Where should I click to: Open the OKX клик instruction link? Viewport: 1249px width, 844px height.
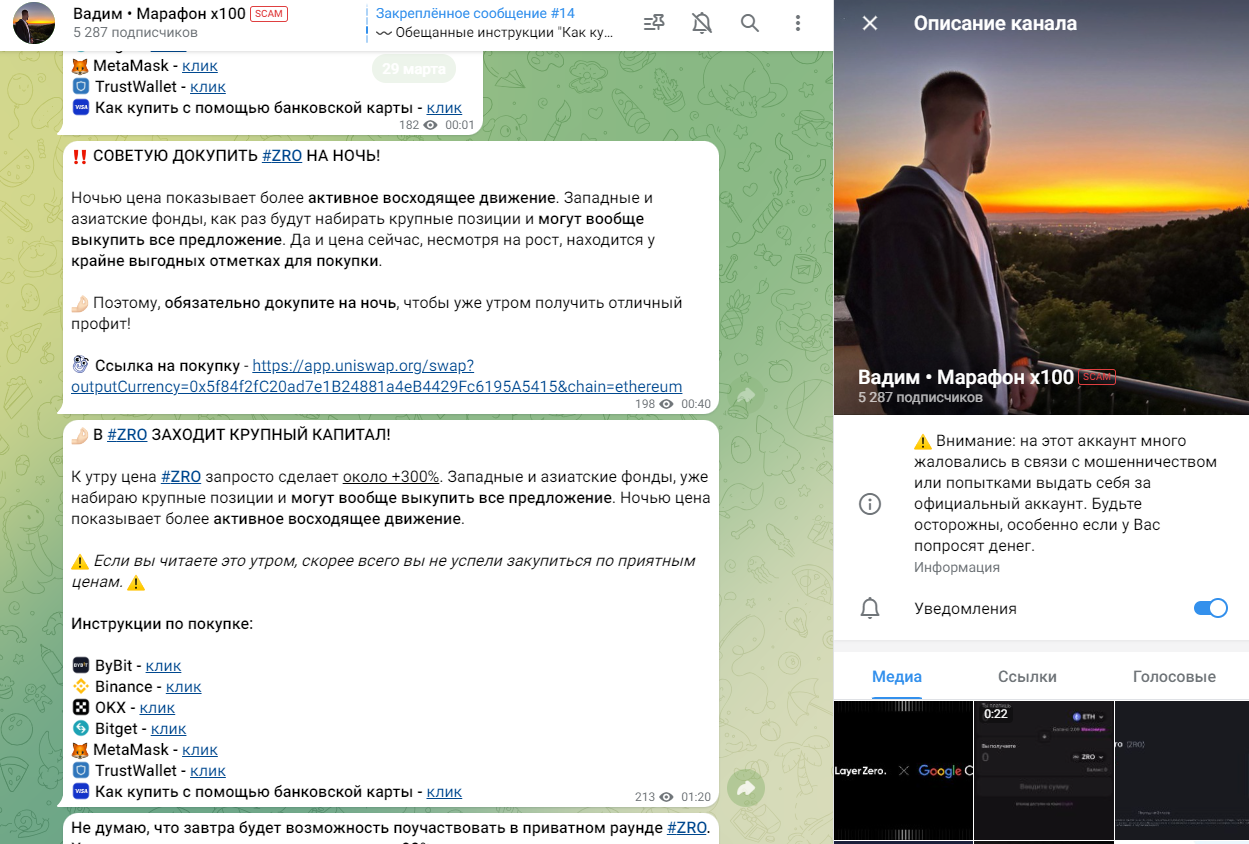[x=157, y=708]
